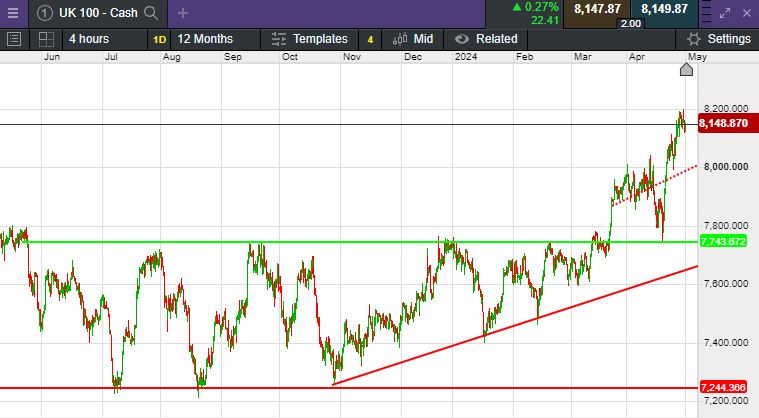Search for another instrument with magnifier icon
This screenshot has width=759, height=418.
pos(151,13)
